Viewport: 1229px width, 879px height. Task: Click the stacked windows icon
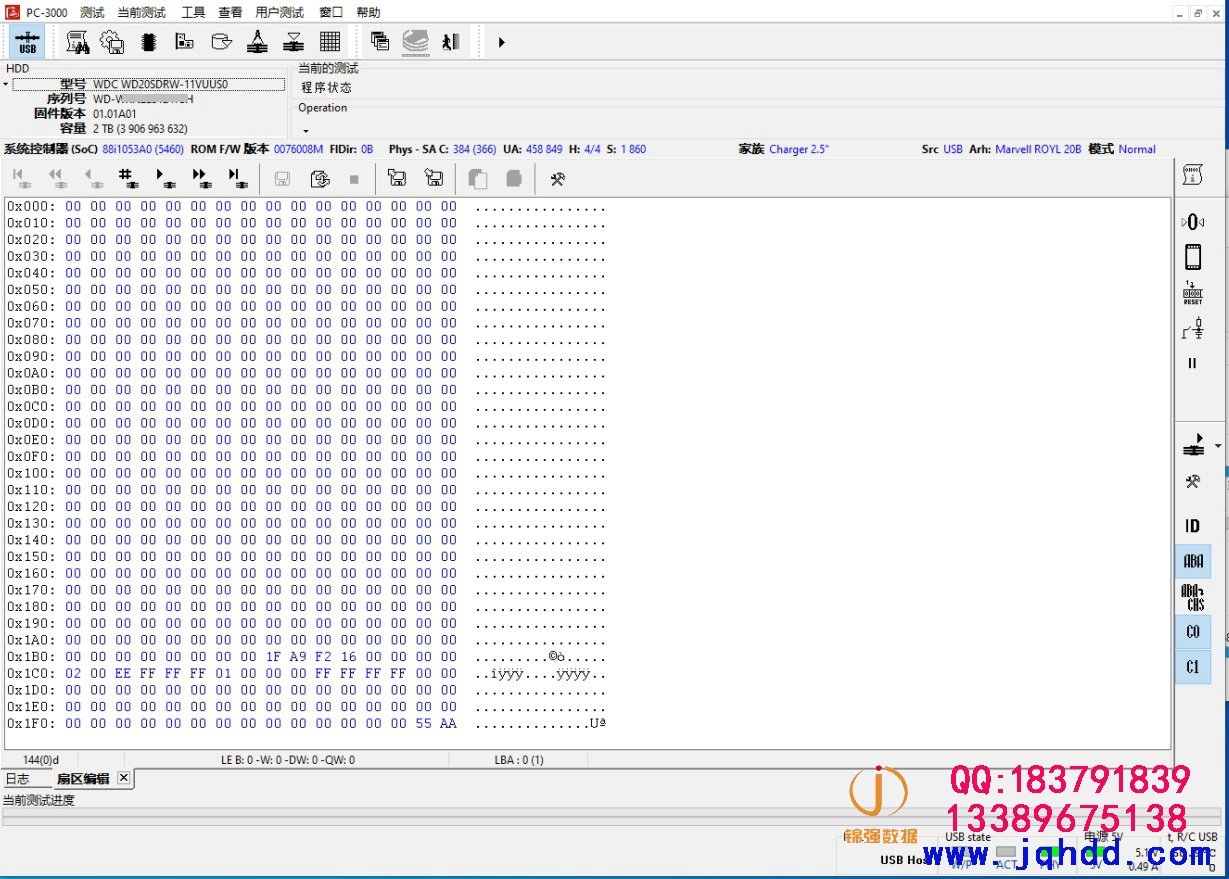pyautogui.click(x=380, y=42)
